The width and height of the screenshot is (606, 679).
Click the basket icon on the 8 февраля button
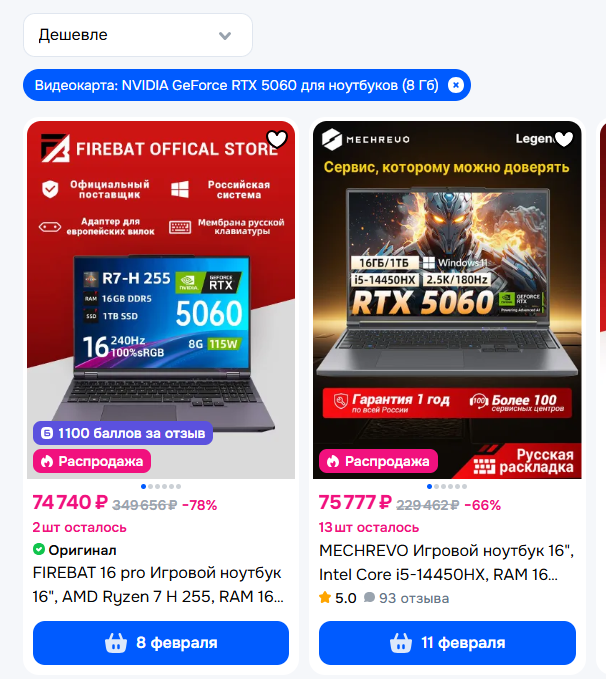[x=116, y=643]
